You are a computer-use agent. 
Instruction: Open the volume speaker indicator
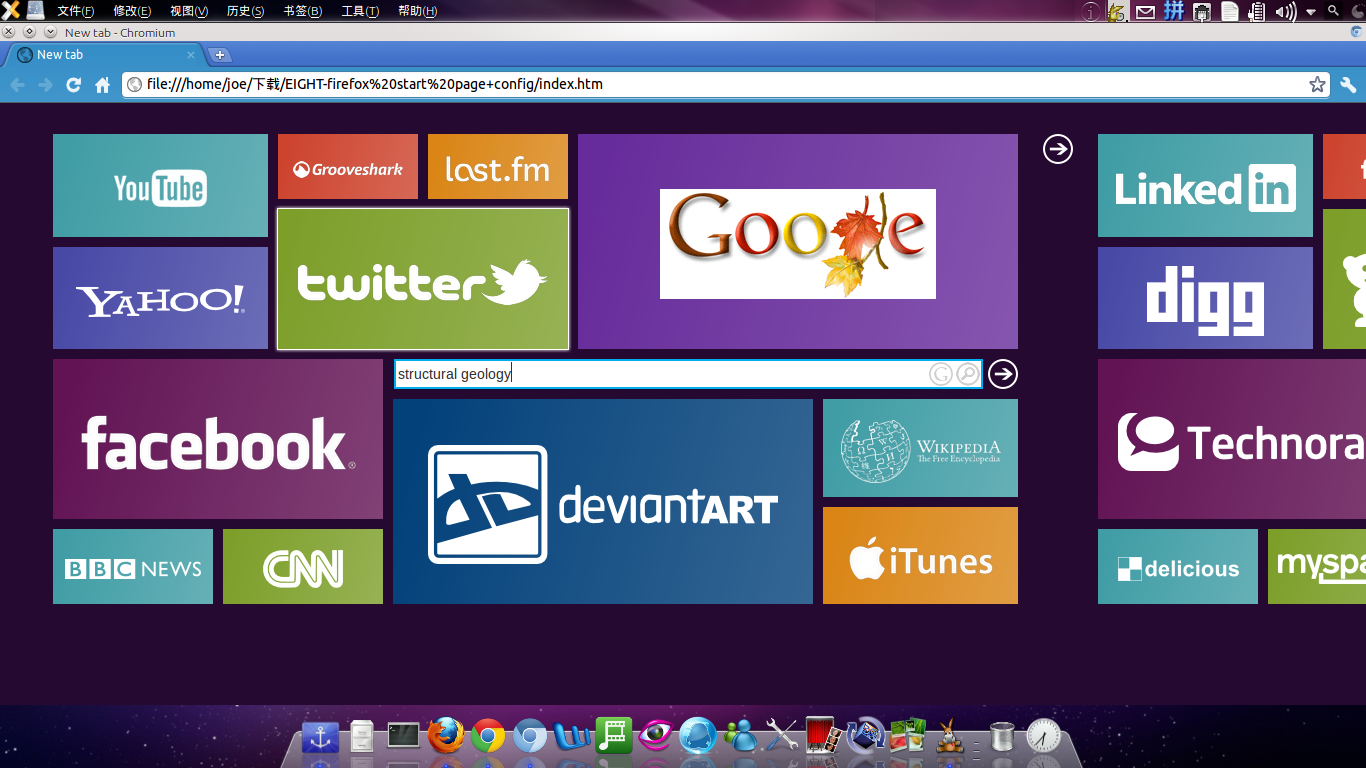[x=1286, y=12]
